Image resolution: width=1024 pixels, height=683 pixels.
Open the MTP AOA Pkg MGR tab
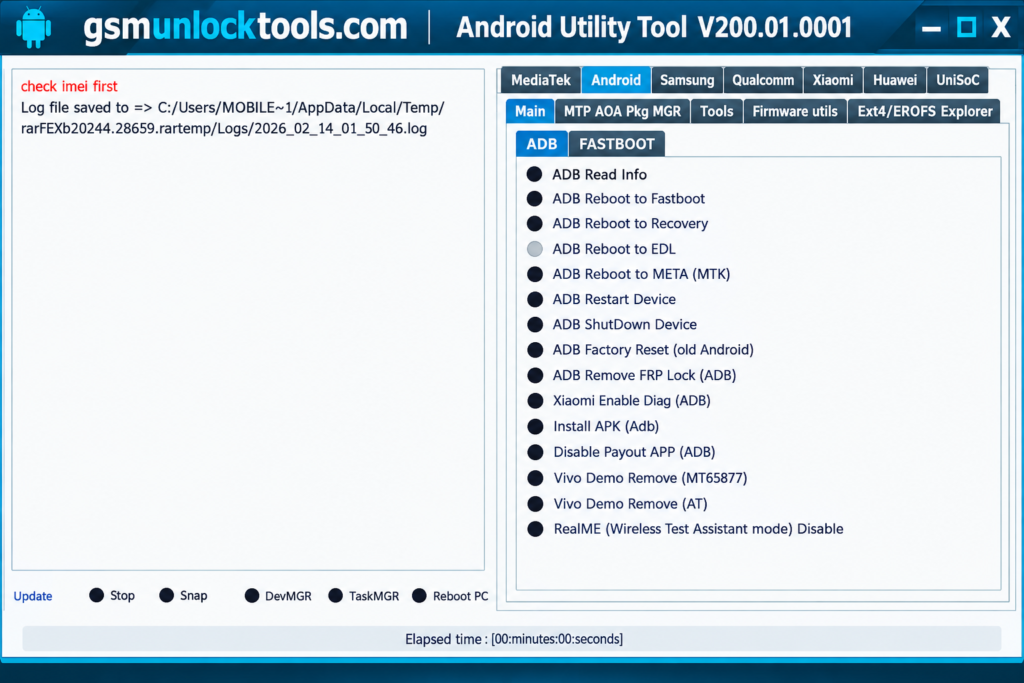(622, 112)
